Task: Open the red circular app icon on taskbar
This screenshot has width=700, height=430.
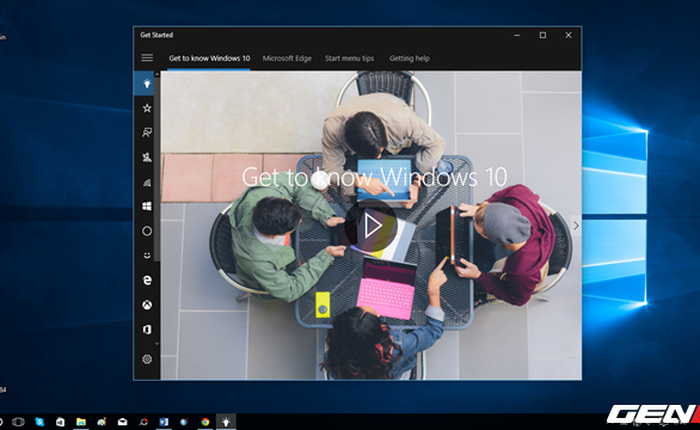Action: tap(143, 422)
